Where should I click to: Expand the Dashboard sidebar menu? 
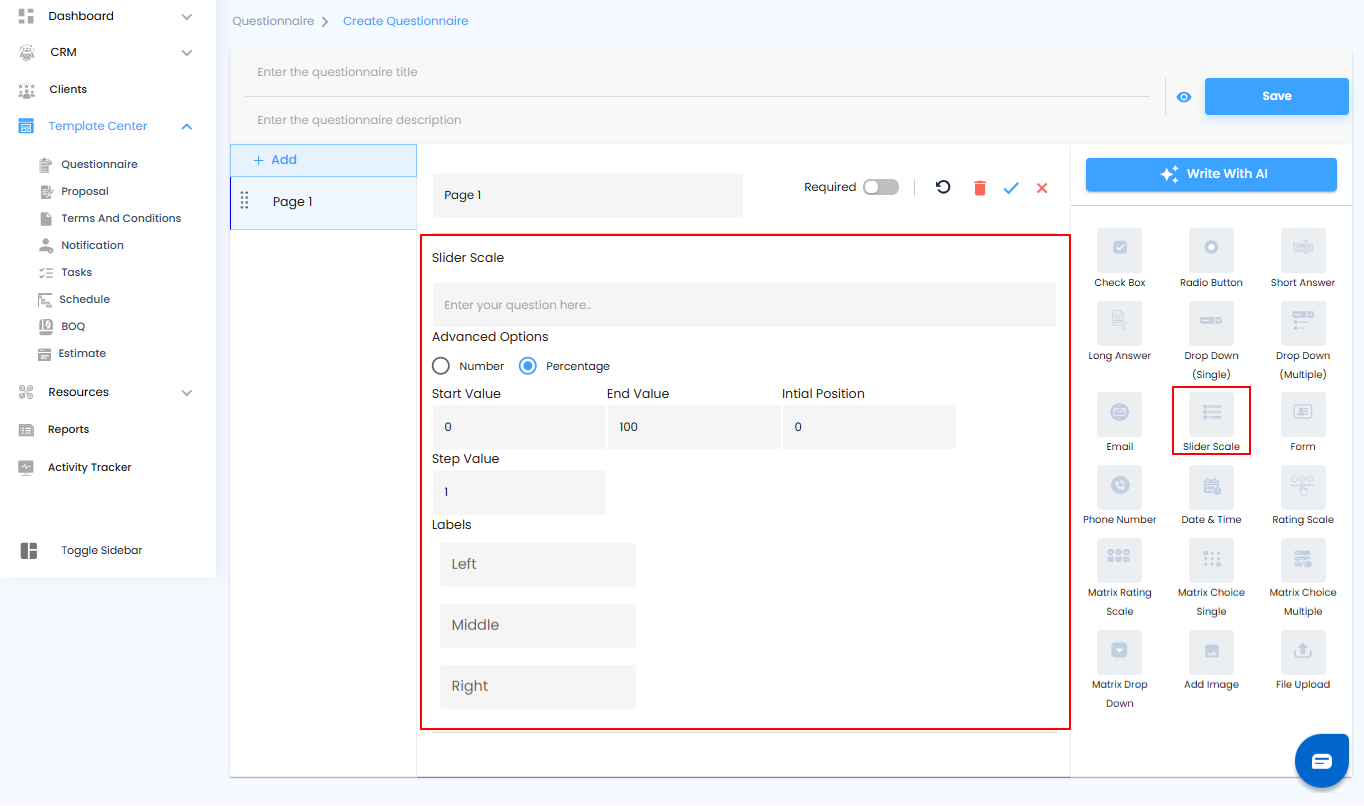187,17
